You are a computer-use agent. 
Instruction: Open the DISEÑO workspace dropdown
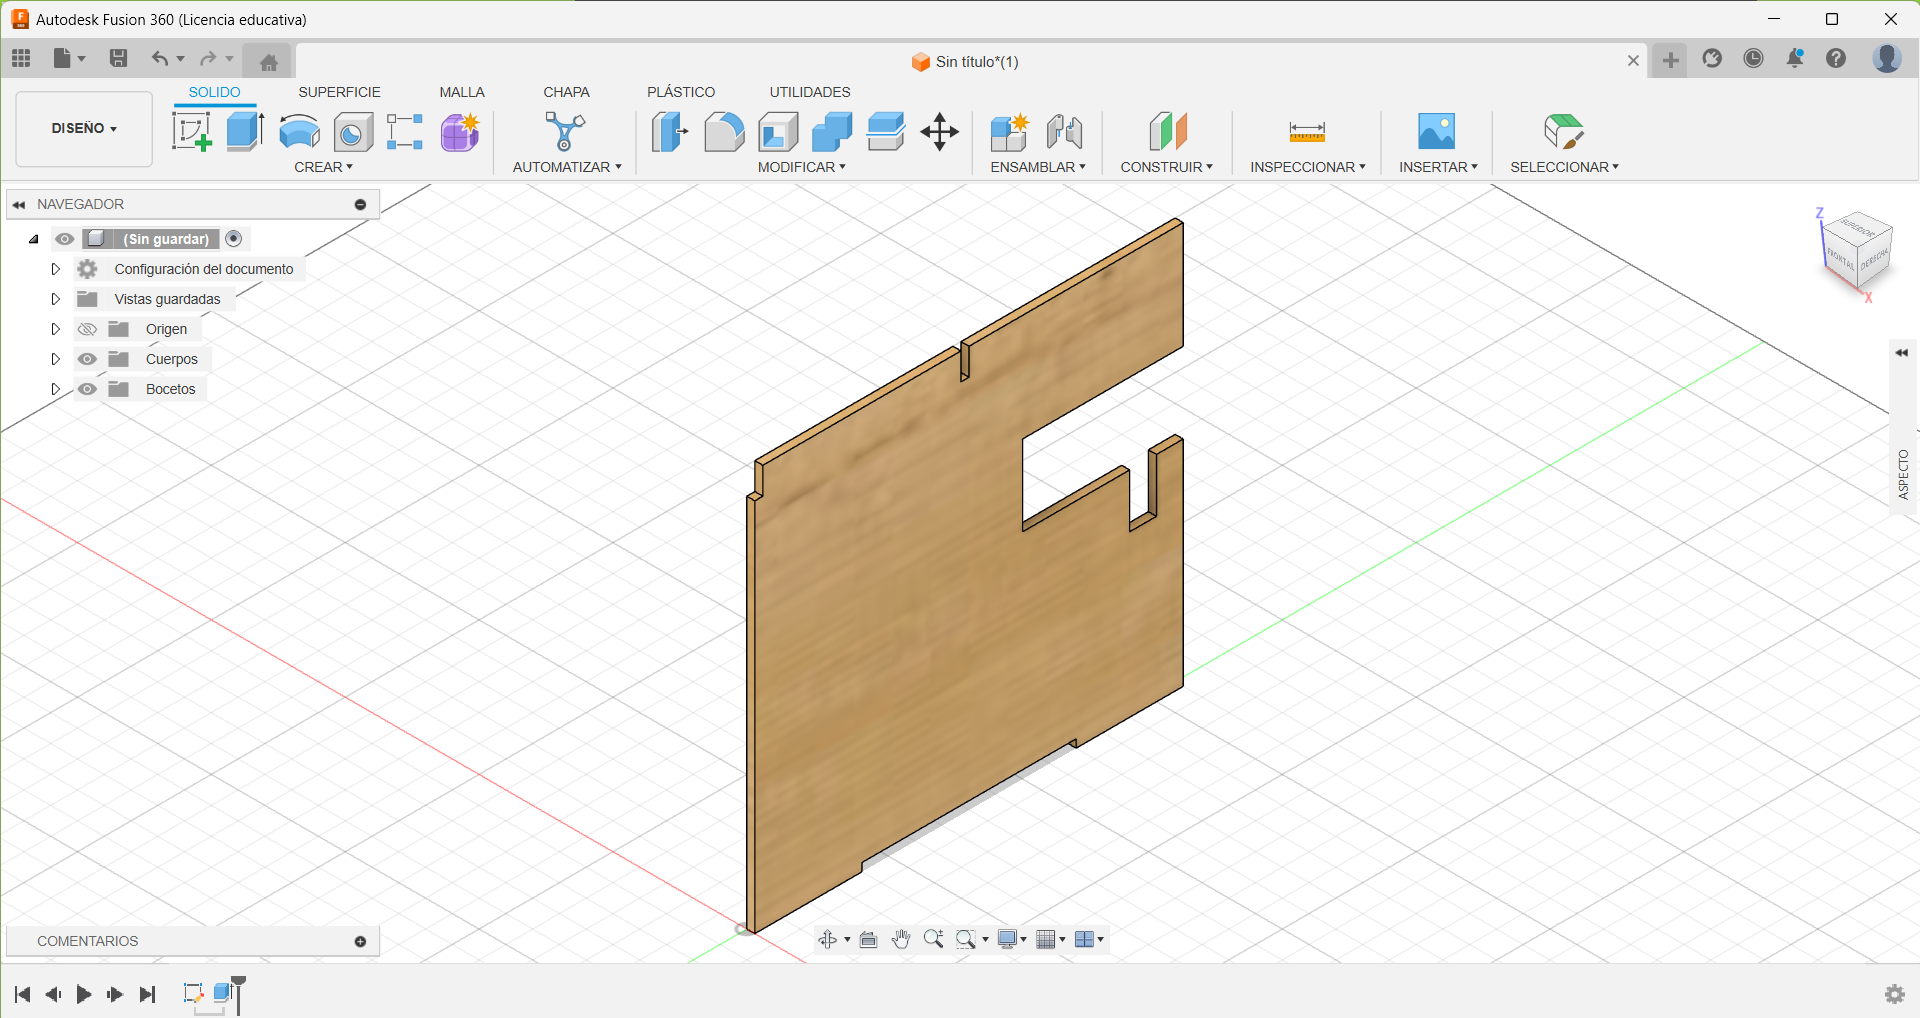84,129
